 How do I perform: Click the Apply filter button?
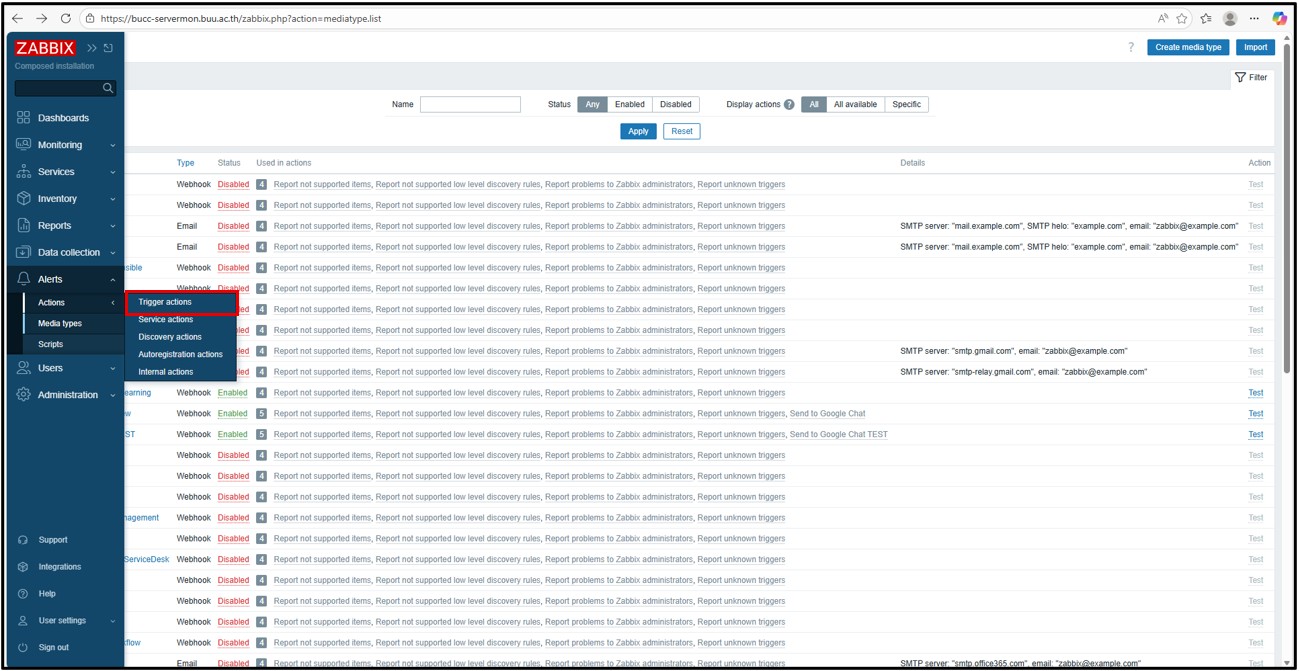click(638, 131)
